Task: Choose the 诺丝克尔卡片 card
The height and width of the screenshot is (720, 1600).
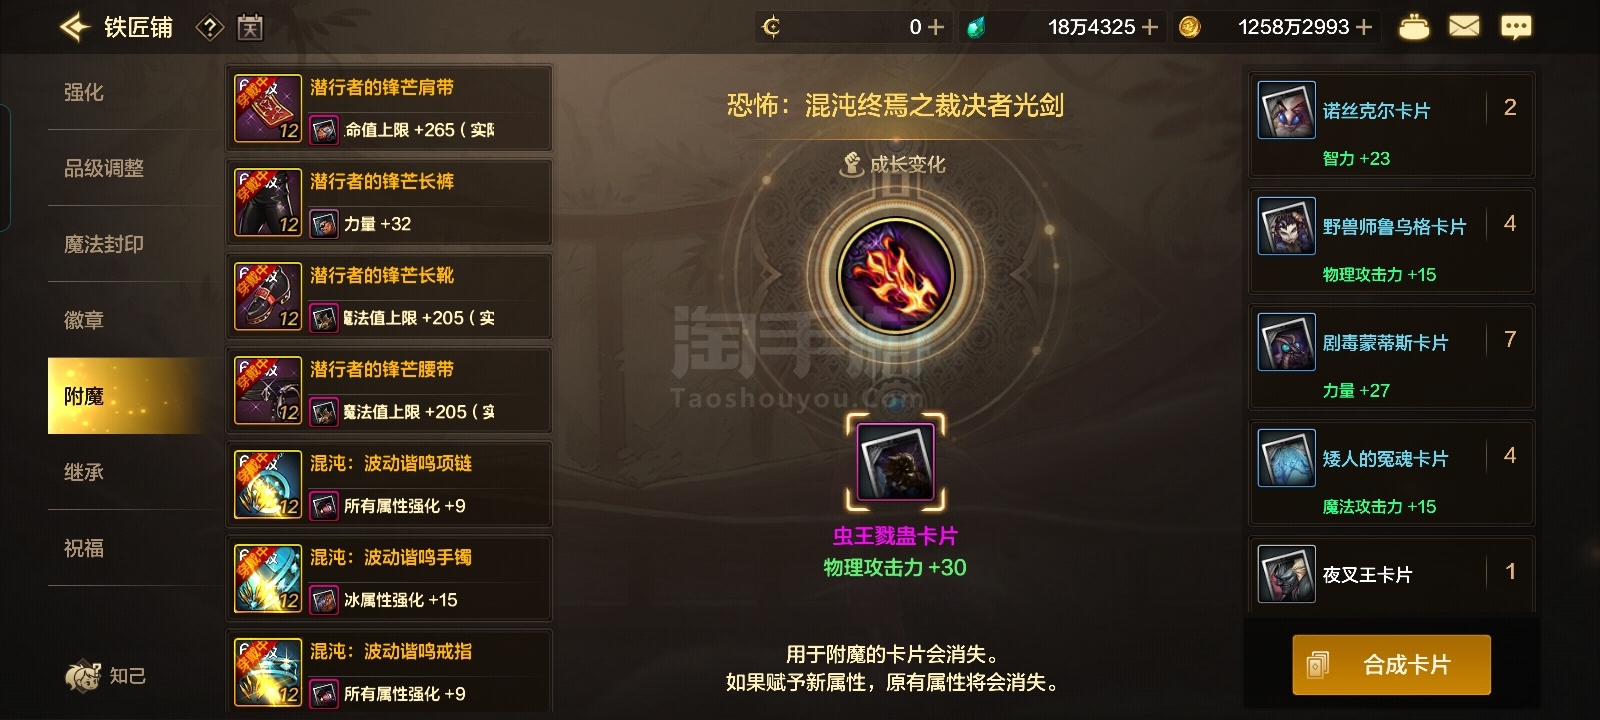Action: (1392, 125)
